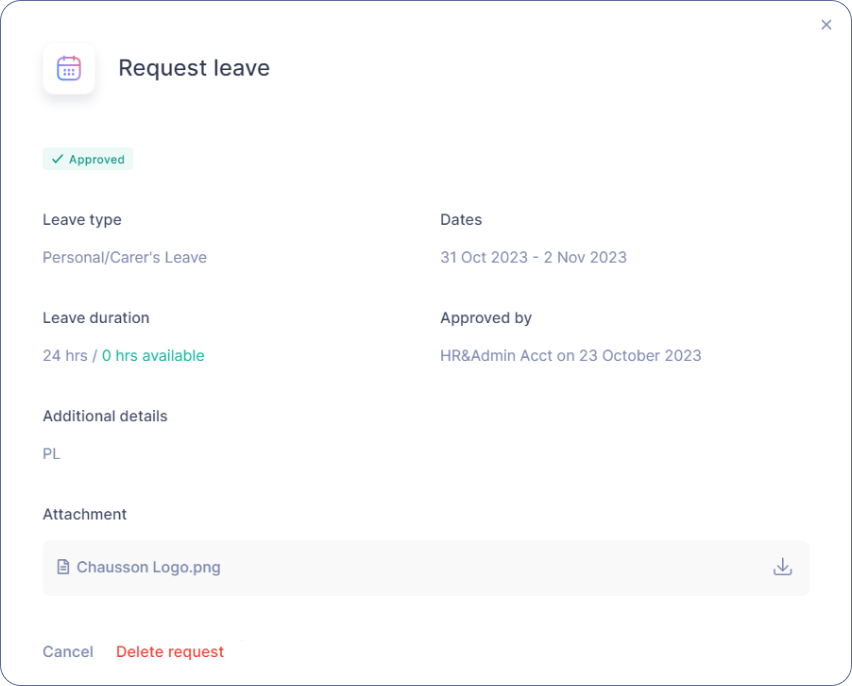The image size is (852, 686).
Task: Click the Approved by label
Action: (486, 317)
